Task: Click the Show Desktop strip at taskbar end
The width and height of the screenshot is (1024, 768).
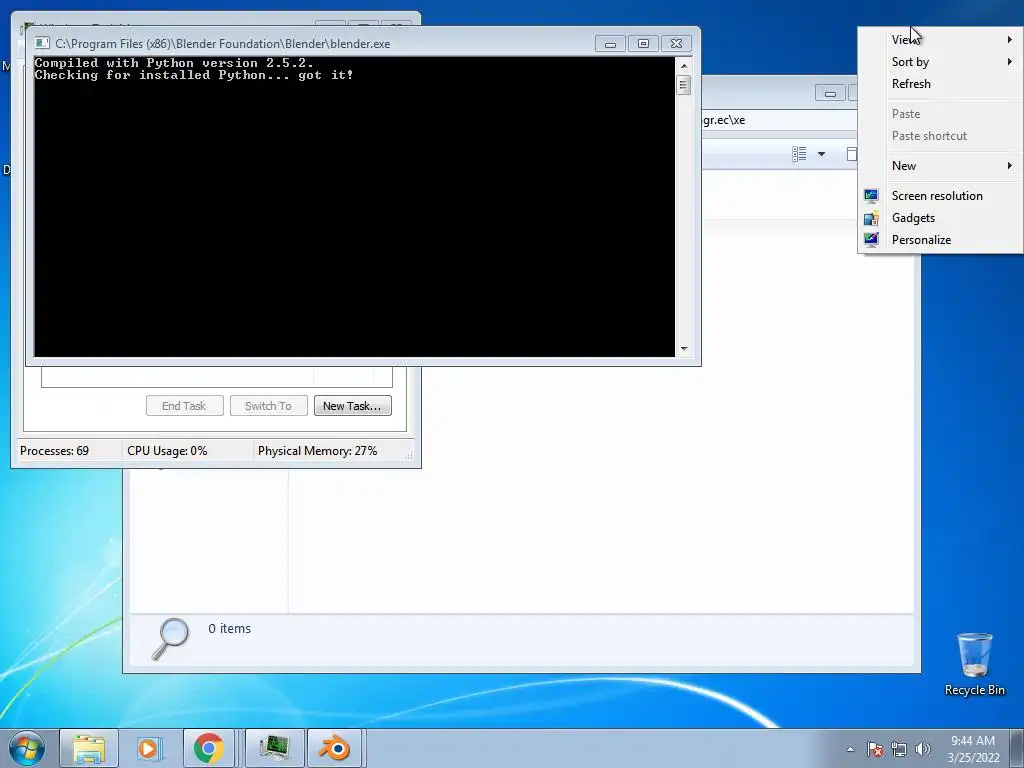Action: [x=1017, y=748]
